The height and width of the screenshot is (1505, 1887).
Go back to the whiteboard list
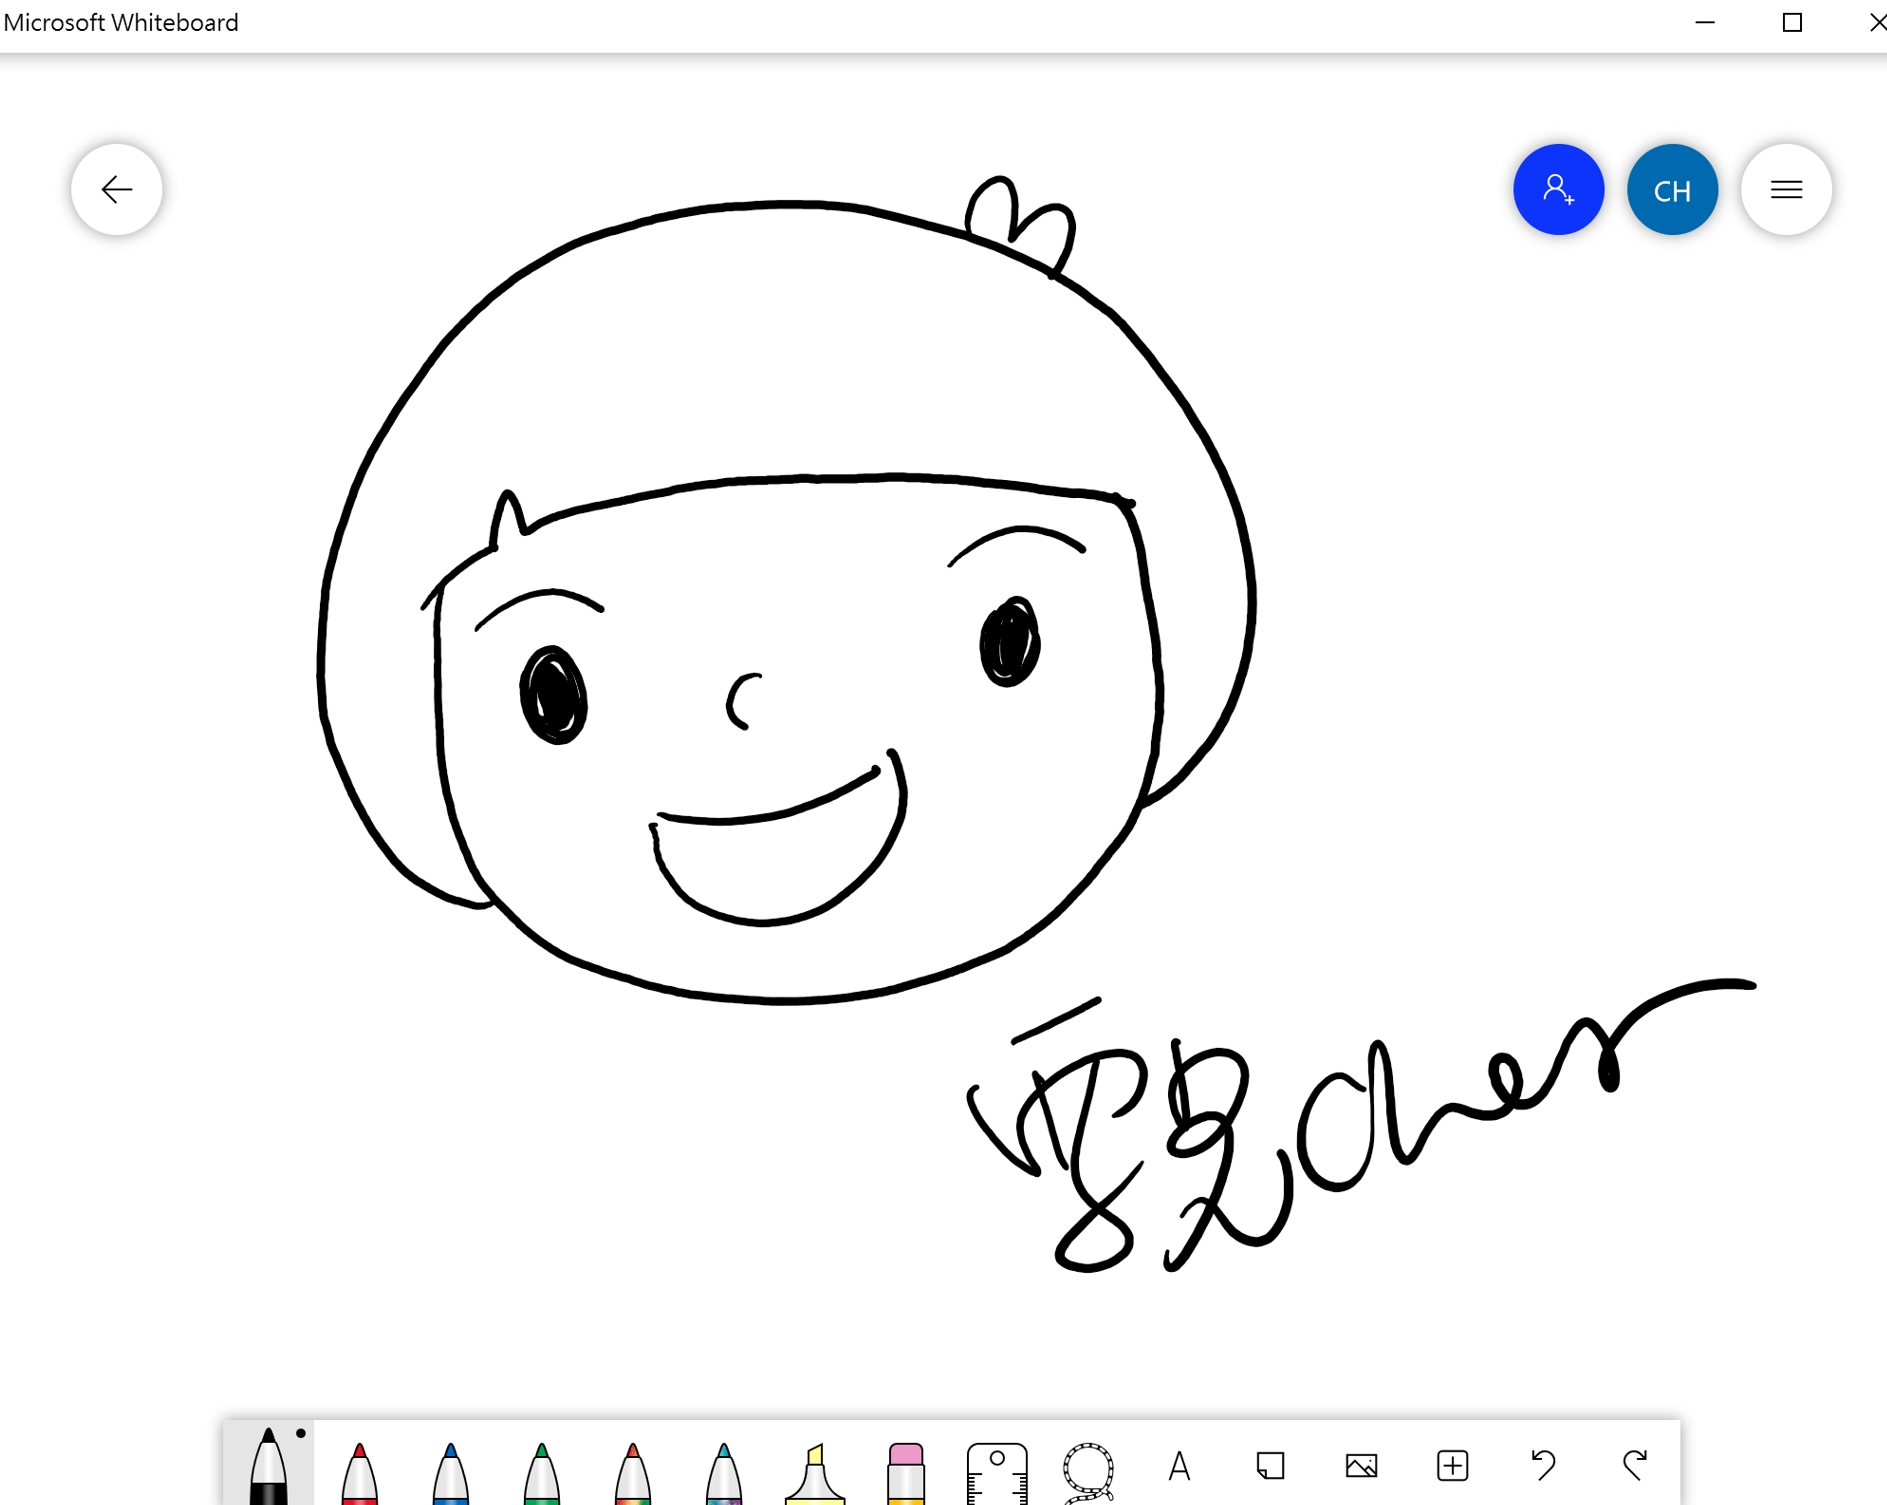click(117, 189)
